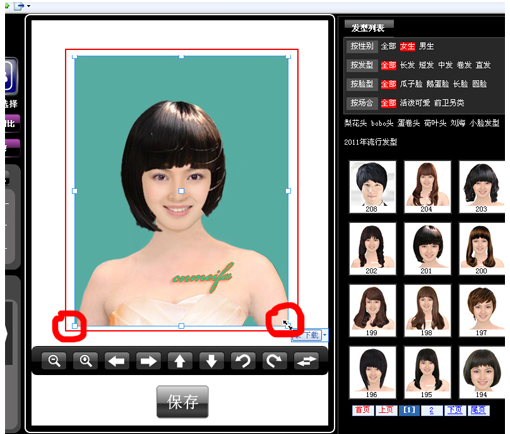Choose hairstyle thumbnail 197
The width and height of the screenshot is (510, 434).
482,310
